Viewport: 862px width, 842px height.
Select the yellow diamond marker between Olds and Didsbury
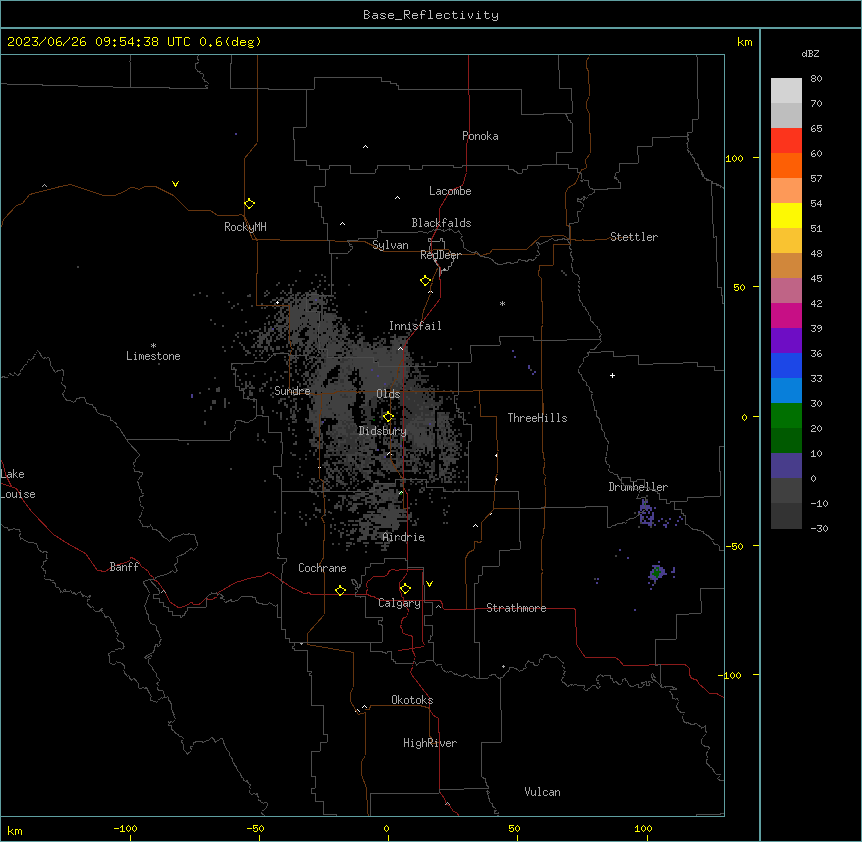coord(388,417)
